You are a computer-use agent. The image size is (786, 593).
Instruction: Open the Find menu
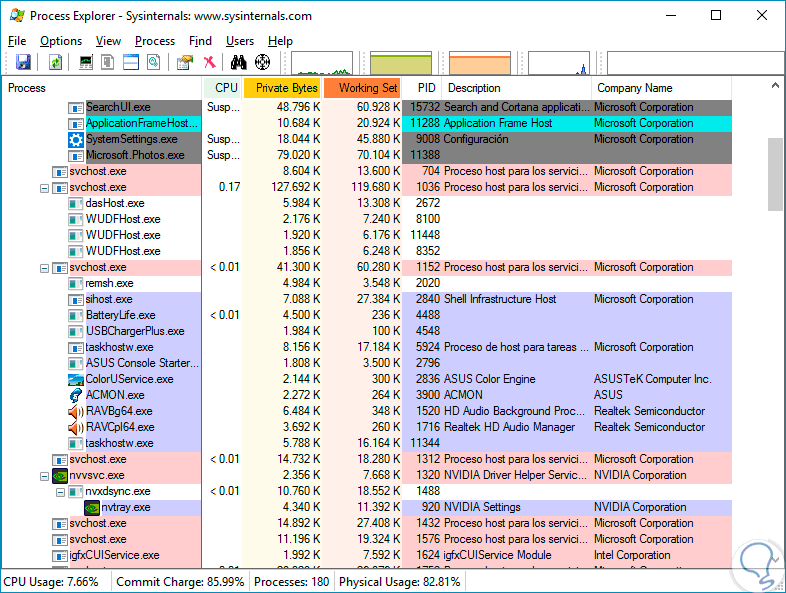tap(200, 41)
